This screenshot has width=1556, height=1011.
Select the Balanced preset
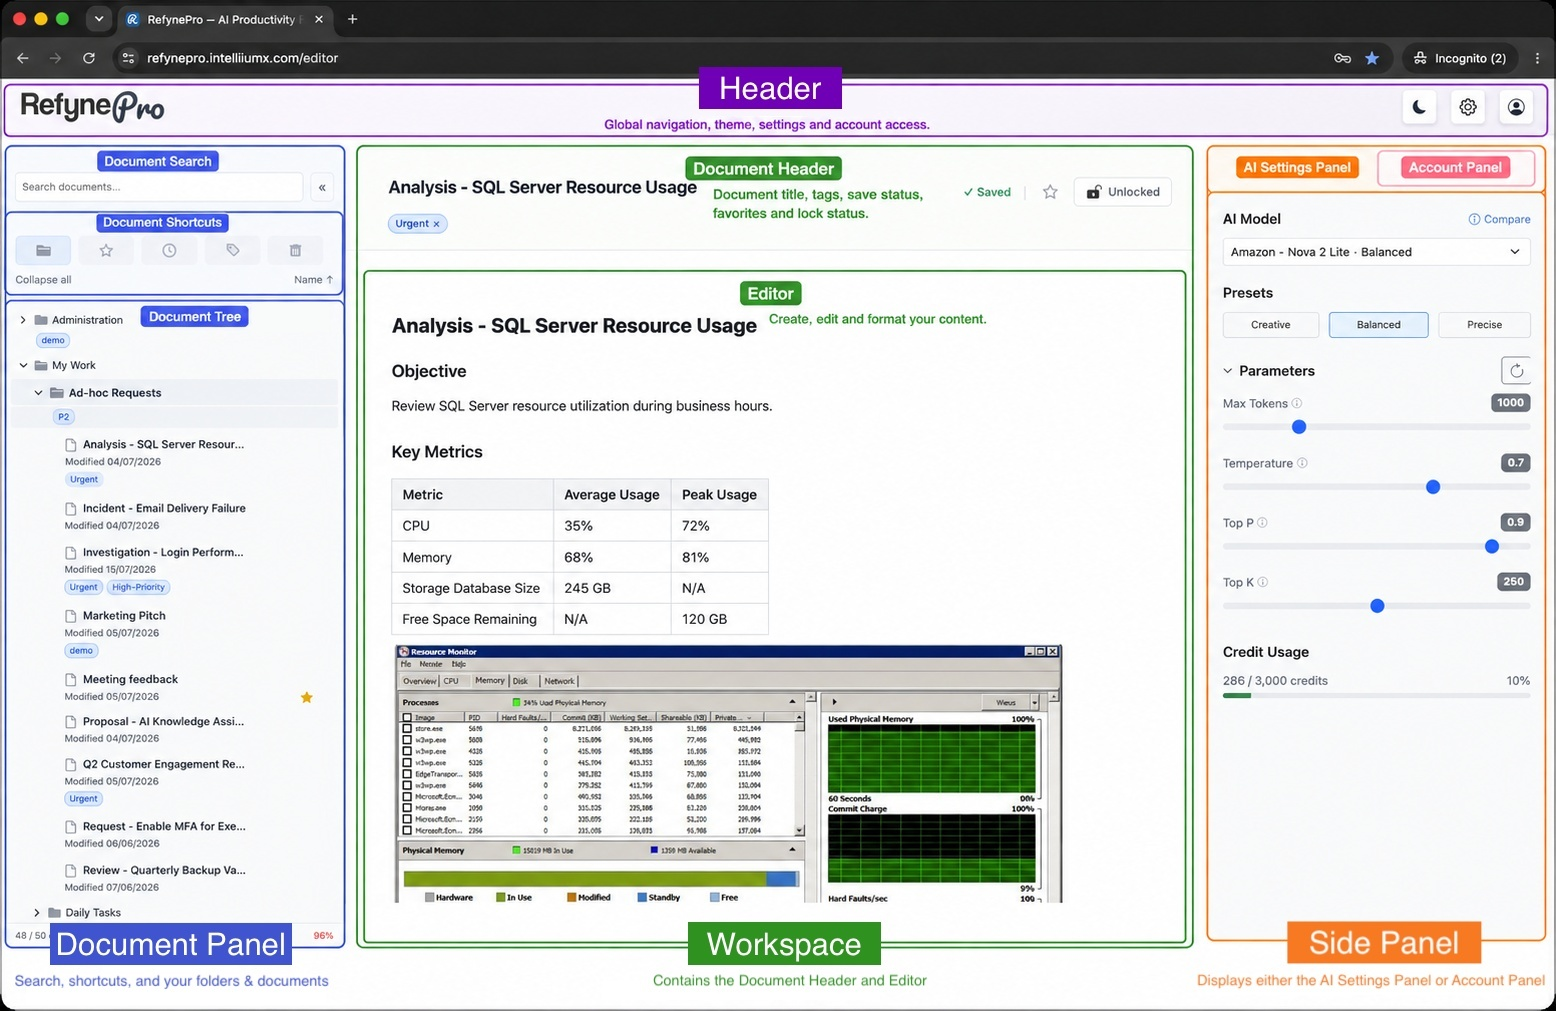pyautogui.click(x=1378, y=325)
